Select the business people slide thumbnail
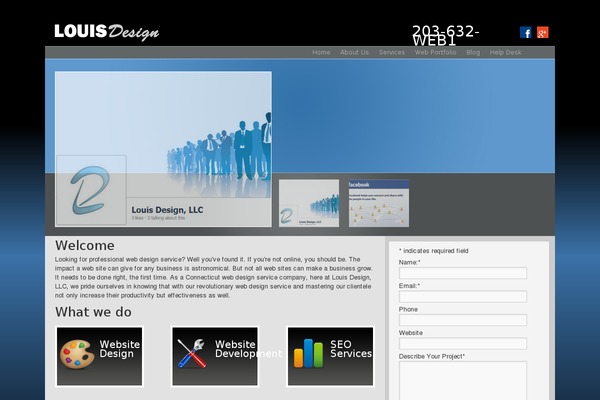Image resolution: width=600 pixels, height=400 pixels. pyautogui.click(x=309, y=203)
